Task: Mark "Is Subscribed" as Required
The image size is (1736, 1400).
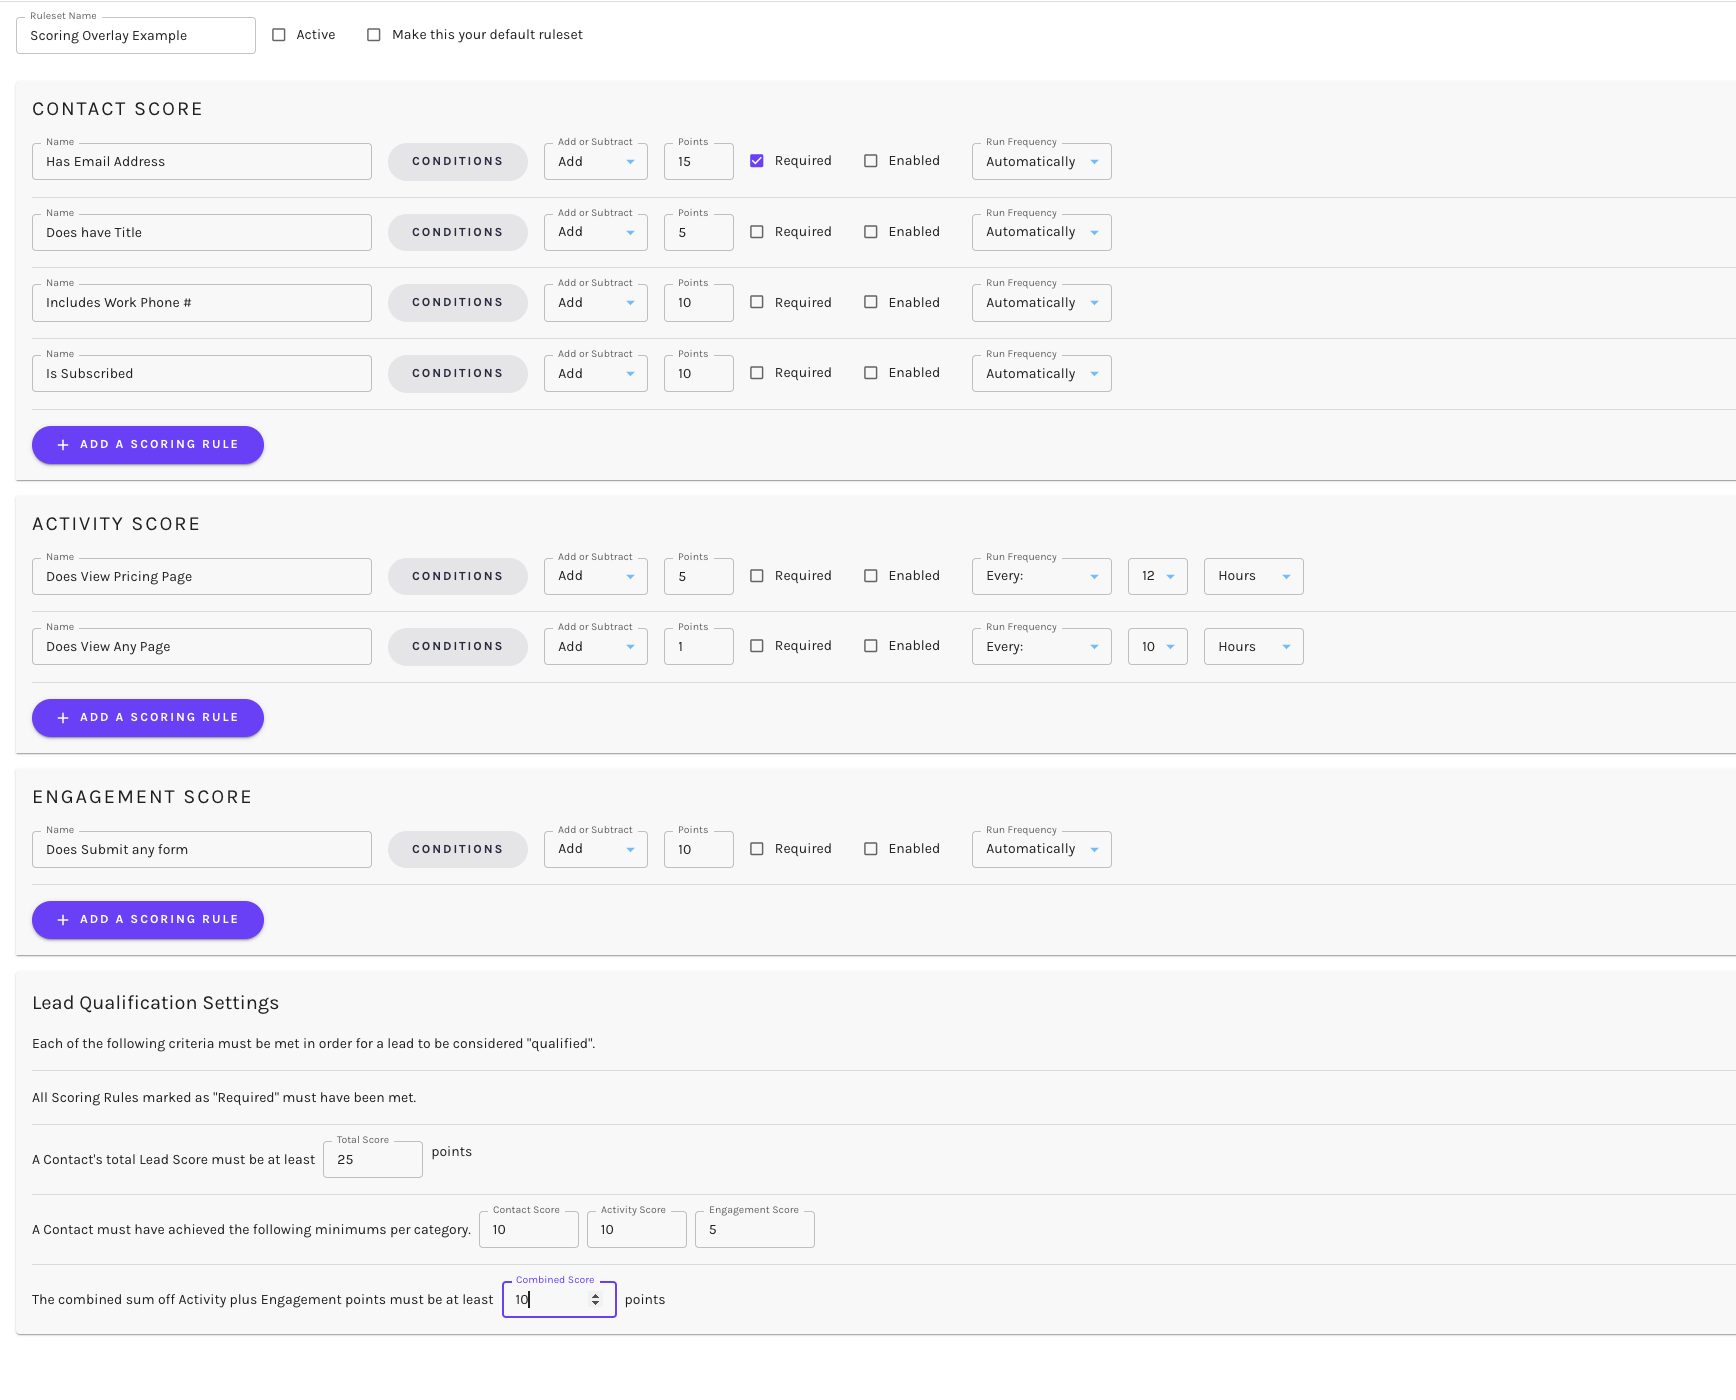Action: coord(757,372)
